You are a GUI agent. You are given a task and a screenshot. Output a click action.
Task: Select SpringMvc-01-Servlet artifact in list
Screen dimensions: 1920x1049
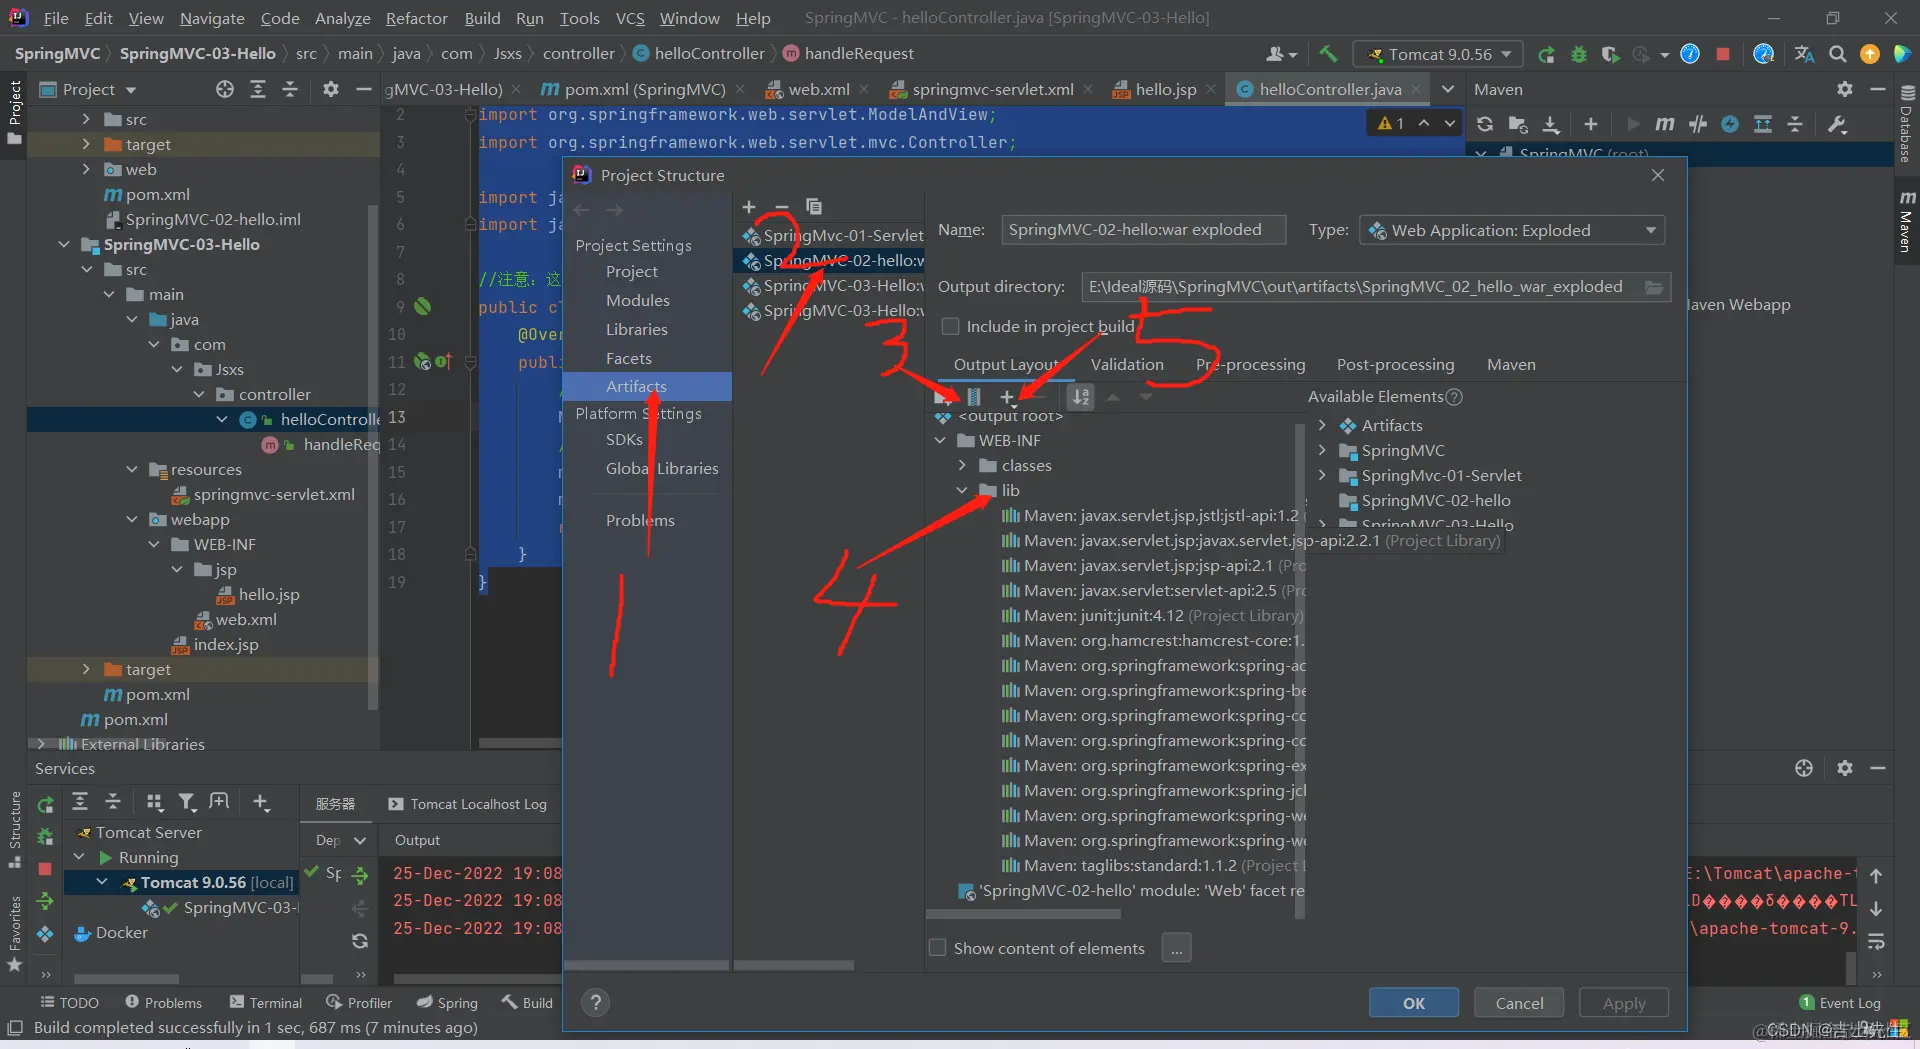833,235
